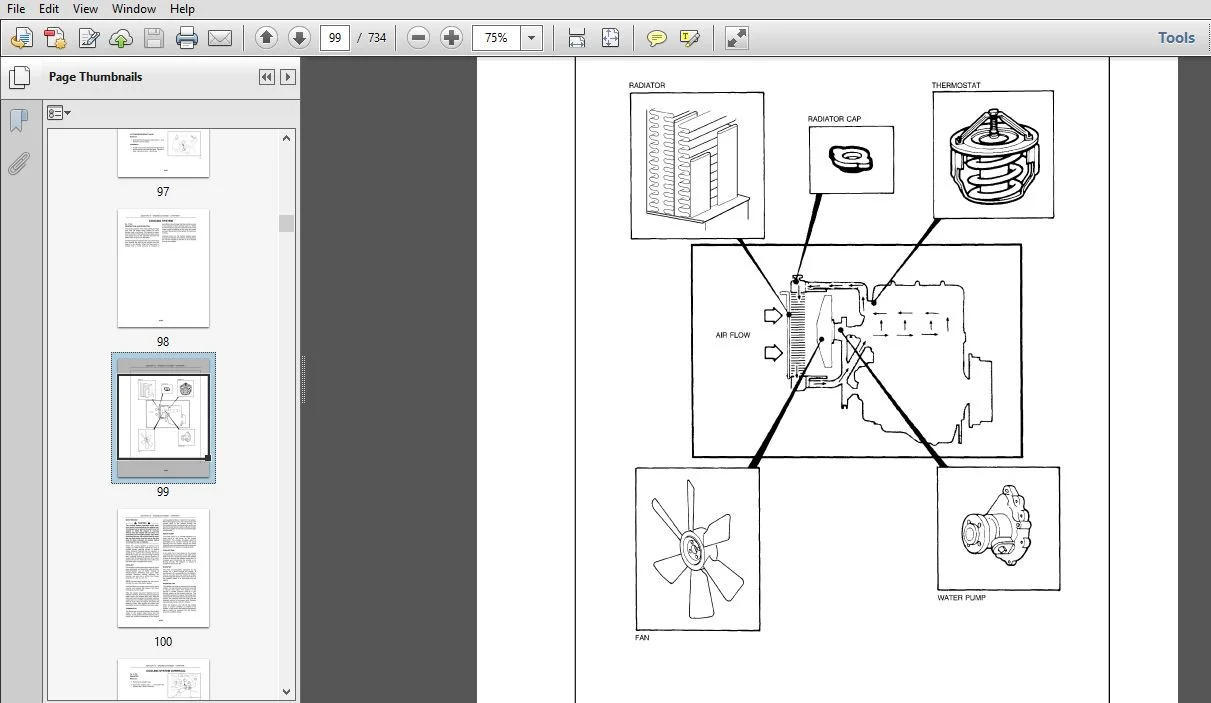Select page 99 thumbnail
This screenshot has width=1211, height=703.
163,417
